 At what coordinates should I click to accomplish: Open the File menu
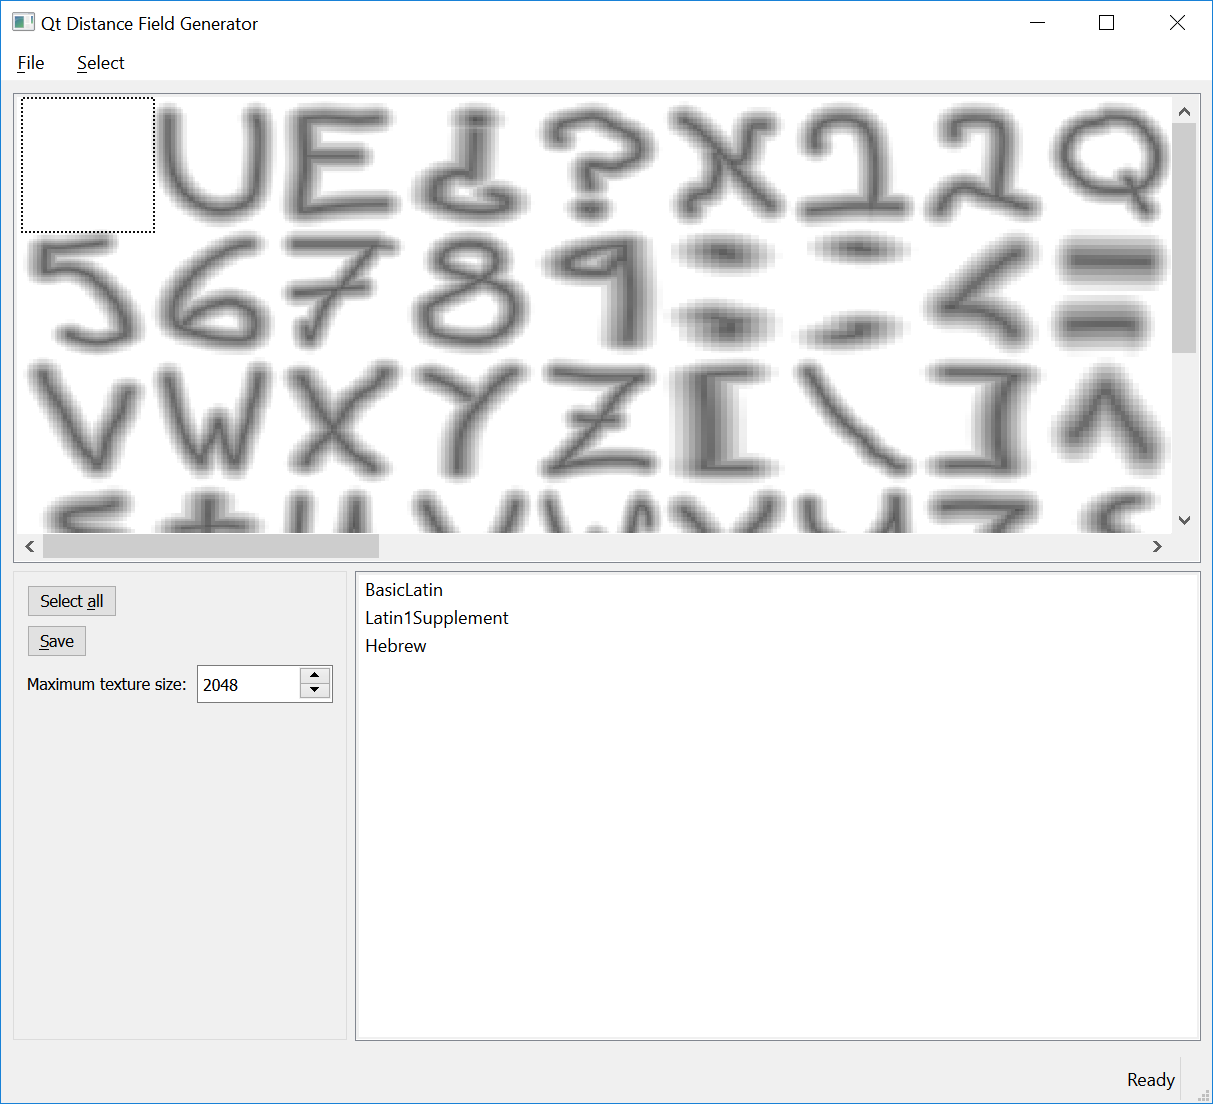click(x=30, y=62)
